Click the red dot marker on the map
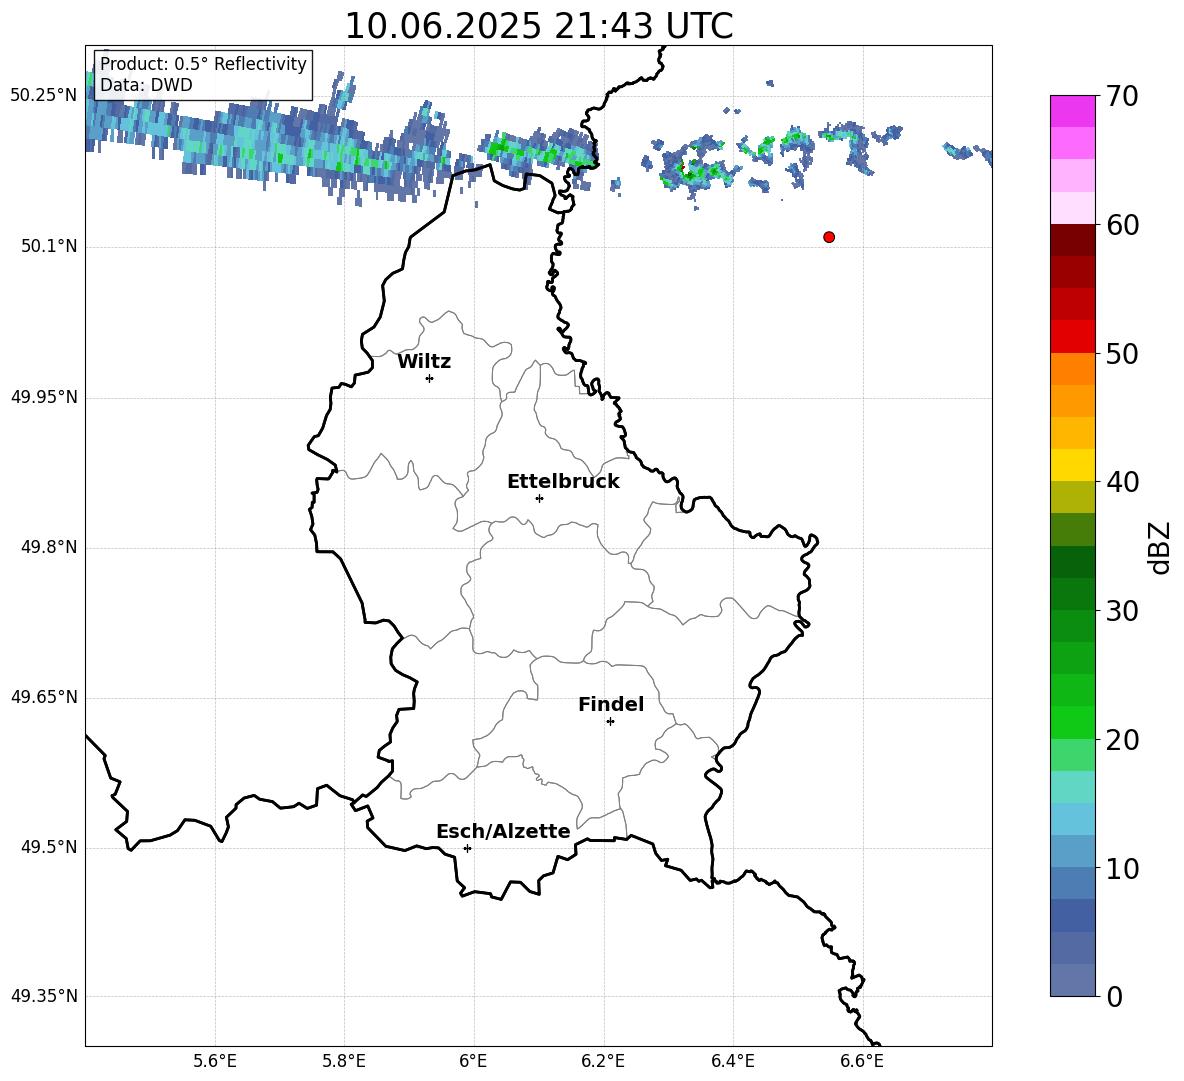The width and height of the screenshot is (1184, 1081). point(829,237)
